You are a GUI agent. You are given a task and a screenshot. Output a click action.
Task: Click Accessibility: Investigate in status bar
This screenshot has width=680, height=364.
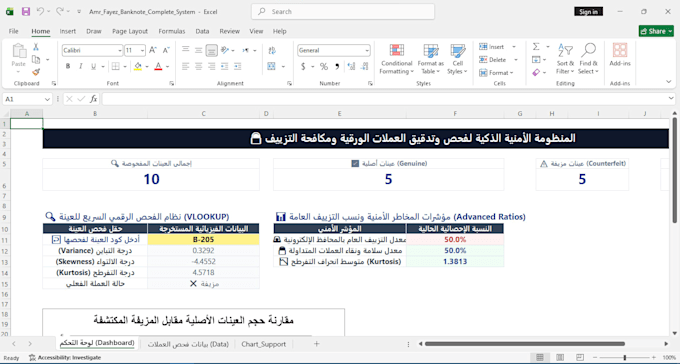(x=65, y=358)
